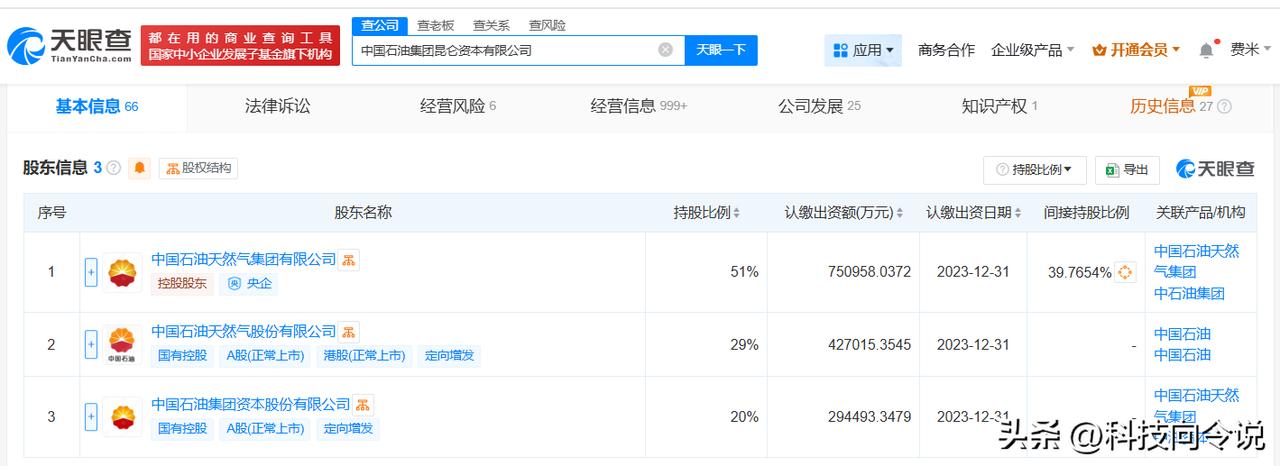Open the 开通会员 dropdown

[1136, 50]
